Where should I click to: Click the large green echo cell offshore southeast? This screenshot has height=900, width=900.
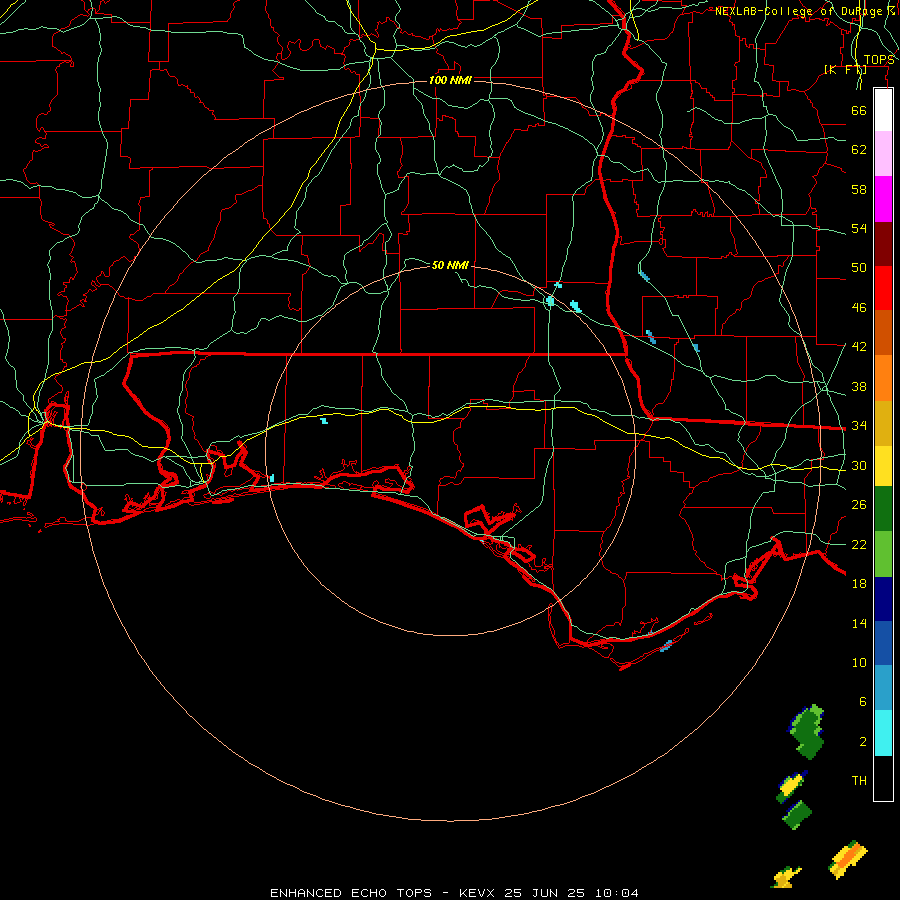808,732
